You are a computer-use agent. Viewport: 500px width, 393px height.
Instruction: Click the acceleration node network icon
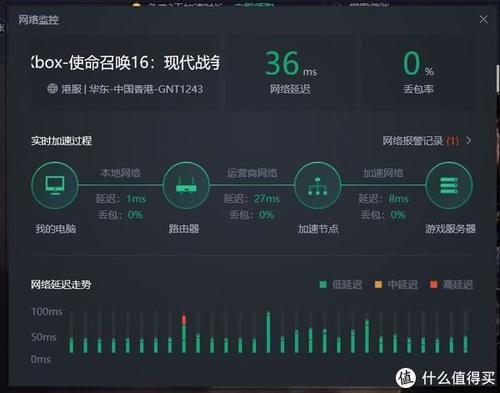[317, 185]
